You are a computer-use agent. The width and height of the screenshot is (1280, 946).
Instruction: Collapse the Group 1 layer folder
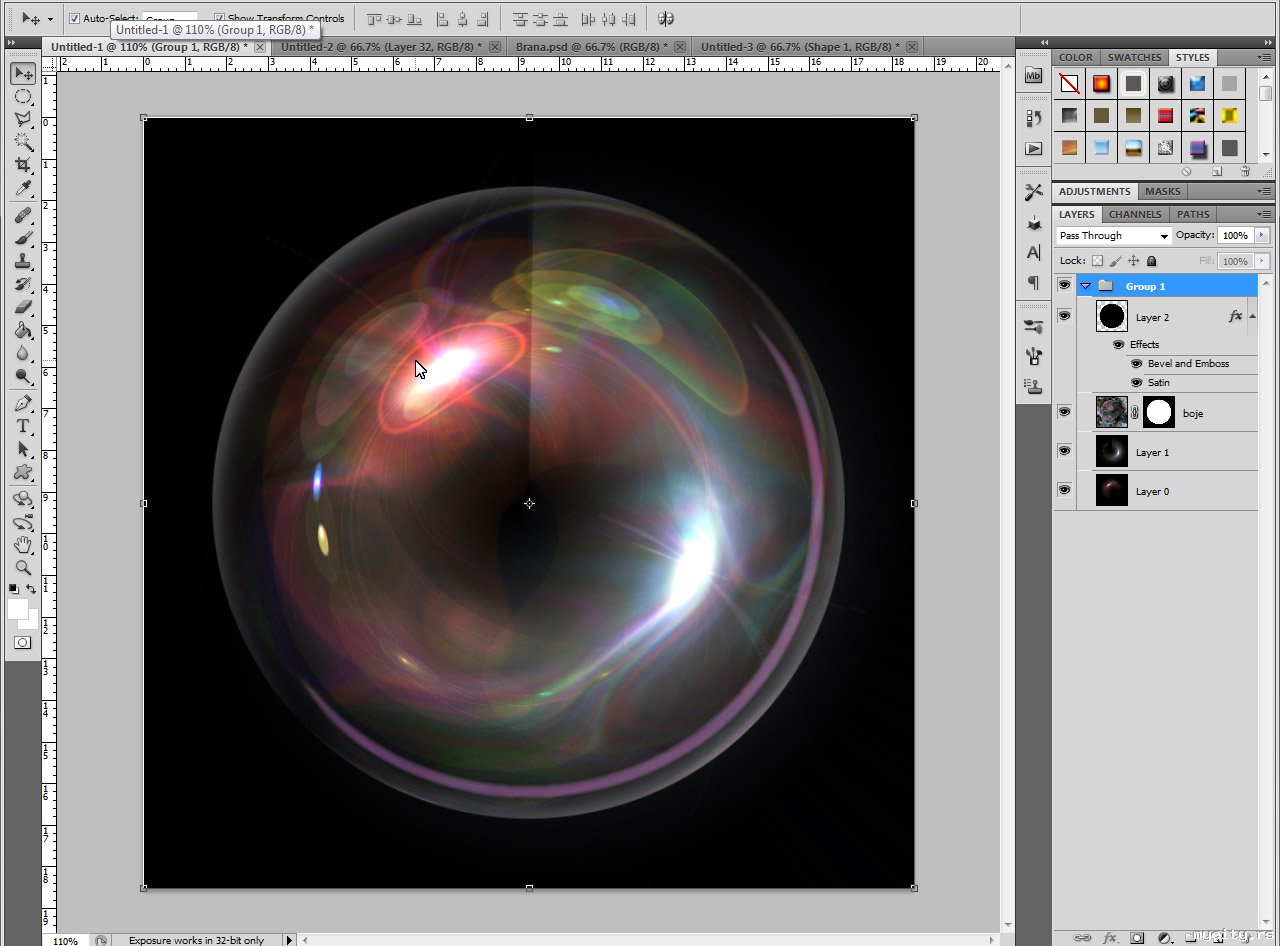tap(1085, 287)
